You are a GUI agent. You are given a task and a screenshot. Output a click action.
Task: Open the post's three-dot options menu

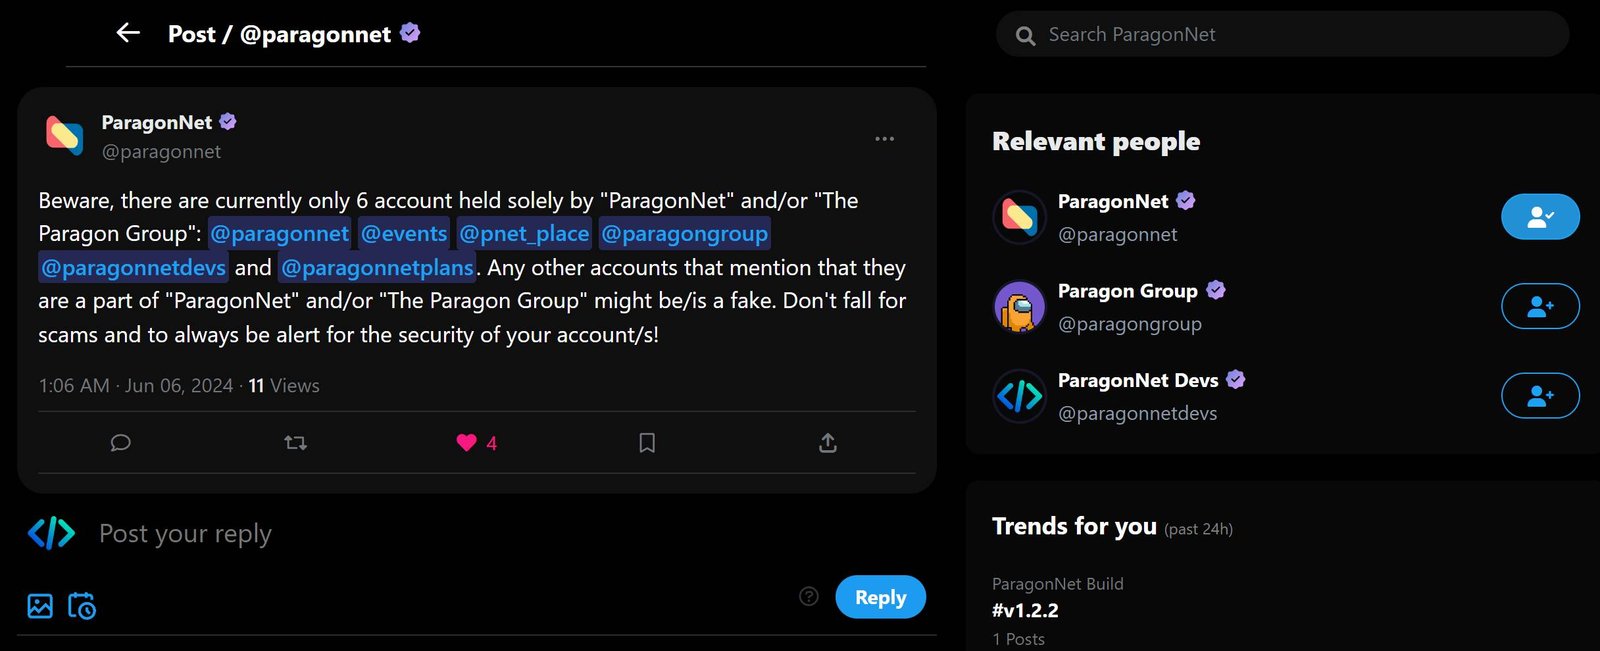tap(884, 139)
